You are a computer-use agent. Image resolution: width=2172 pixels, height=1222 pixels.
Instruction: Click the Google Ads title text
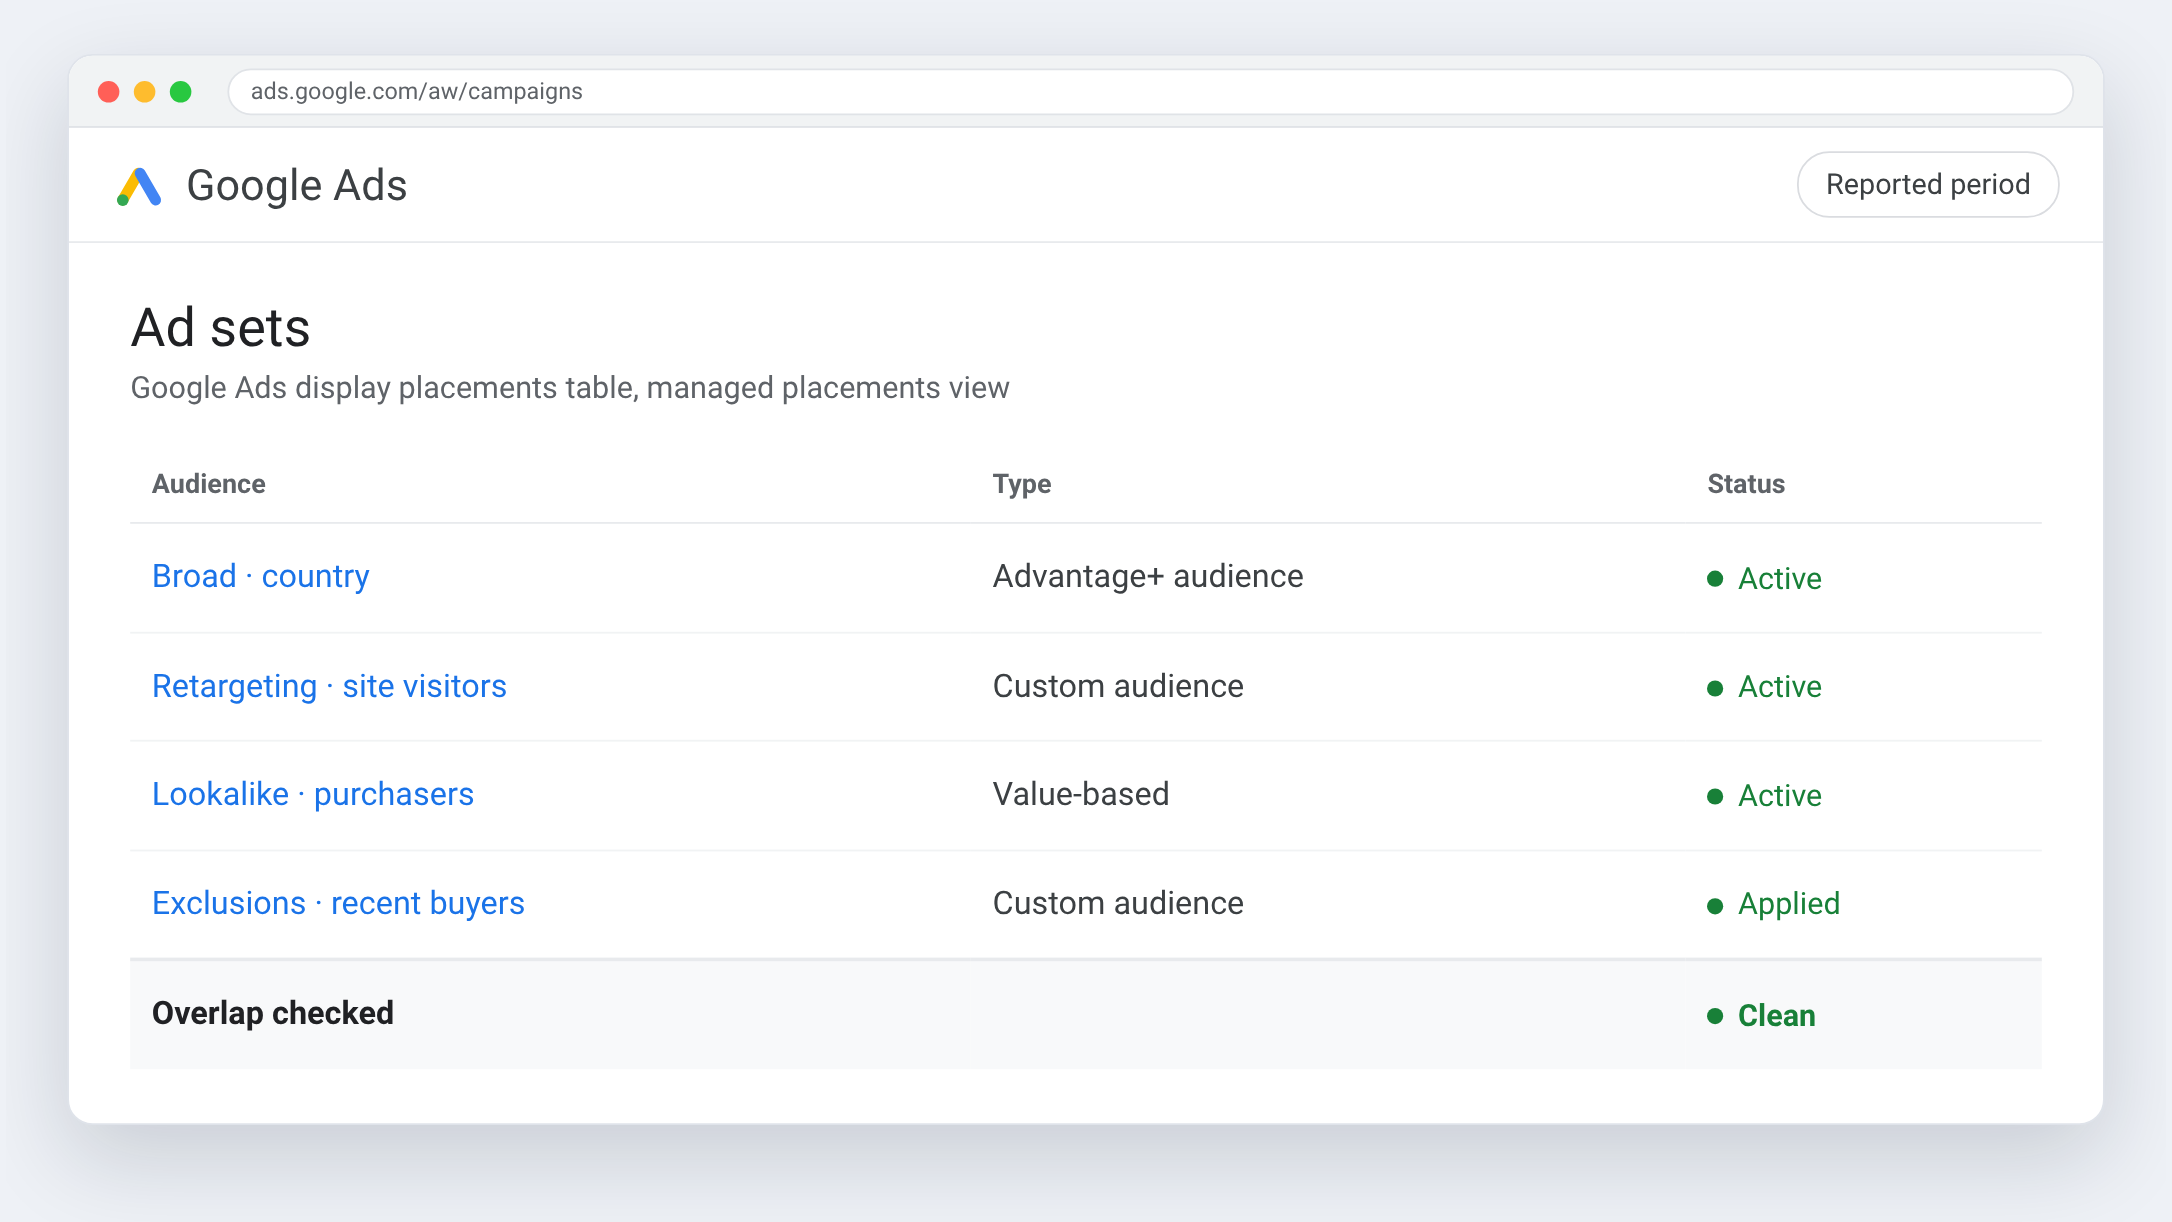point(297,186)
